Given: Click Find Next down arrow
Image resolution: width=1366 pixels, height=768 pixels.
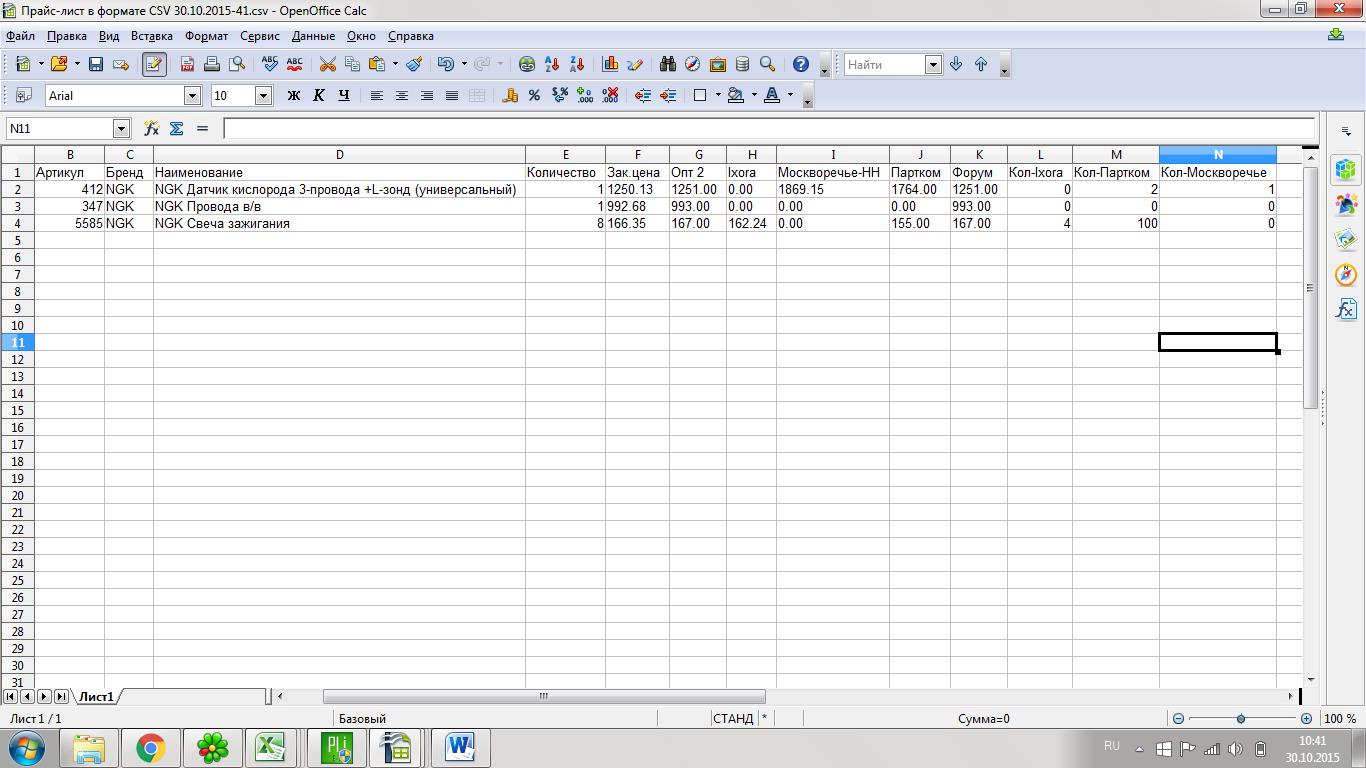Looking at the screenshot, I should pyautogui.click(x=956, y=64).
